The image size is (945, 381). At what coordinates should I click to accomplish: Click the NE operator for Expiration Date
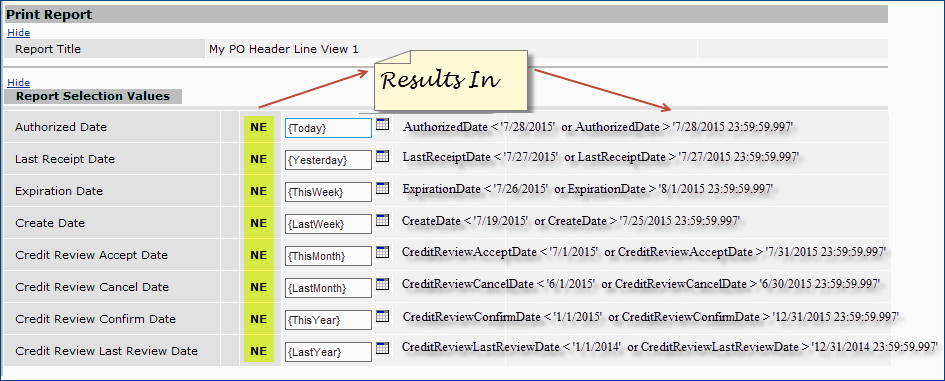click(259, 191)
